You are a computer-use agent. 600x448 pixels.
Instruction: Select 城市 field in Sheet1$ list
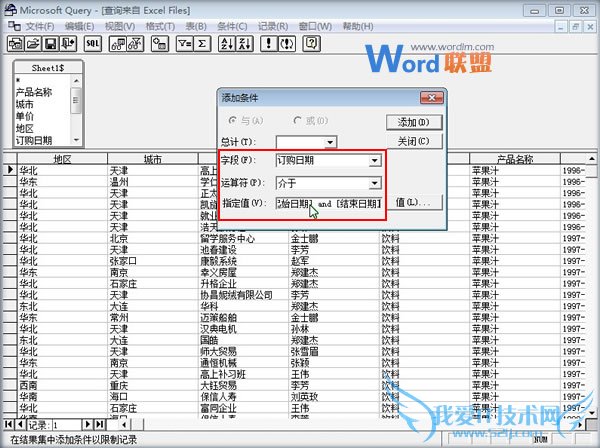(x=25, y=104)
